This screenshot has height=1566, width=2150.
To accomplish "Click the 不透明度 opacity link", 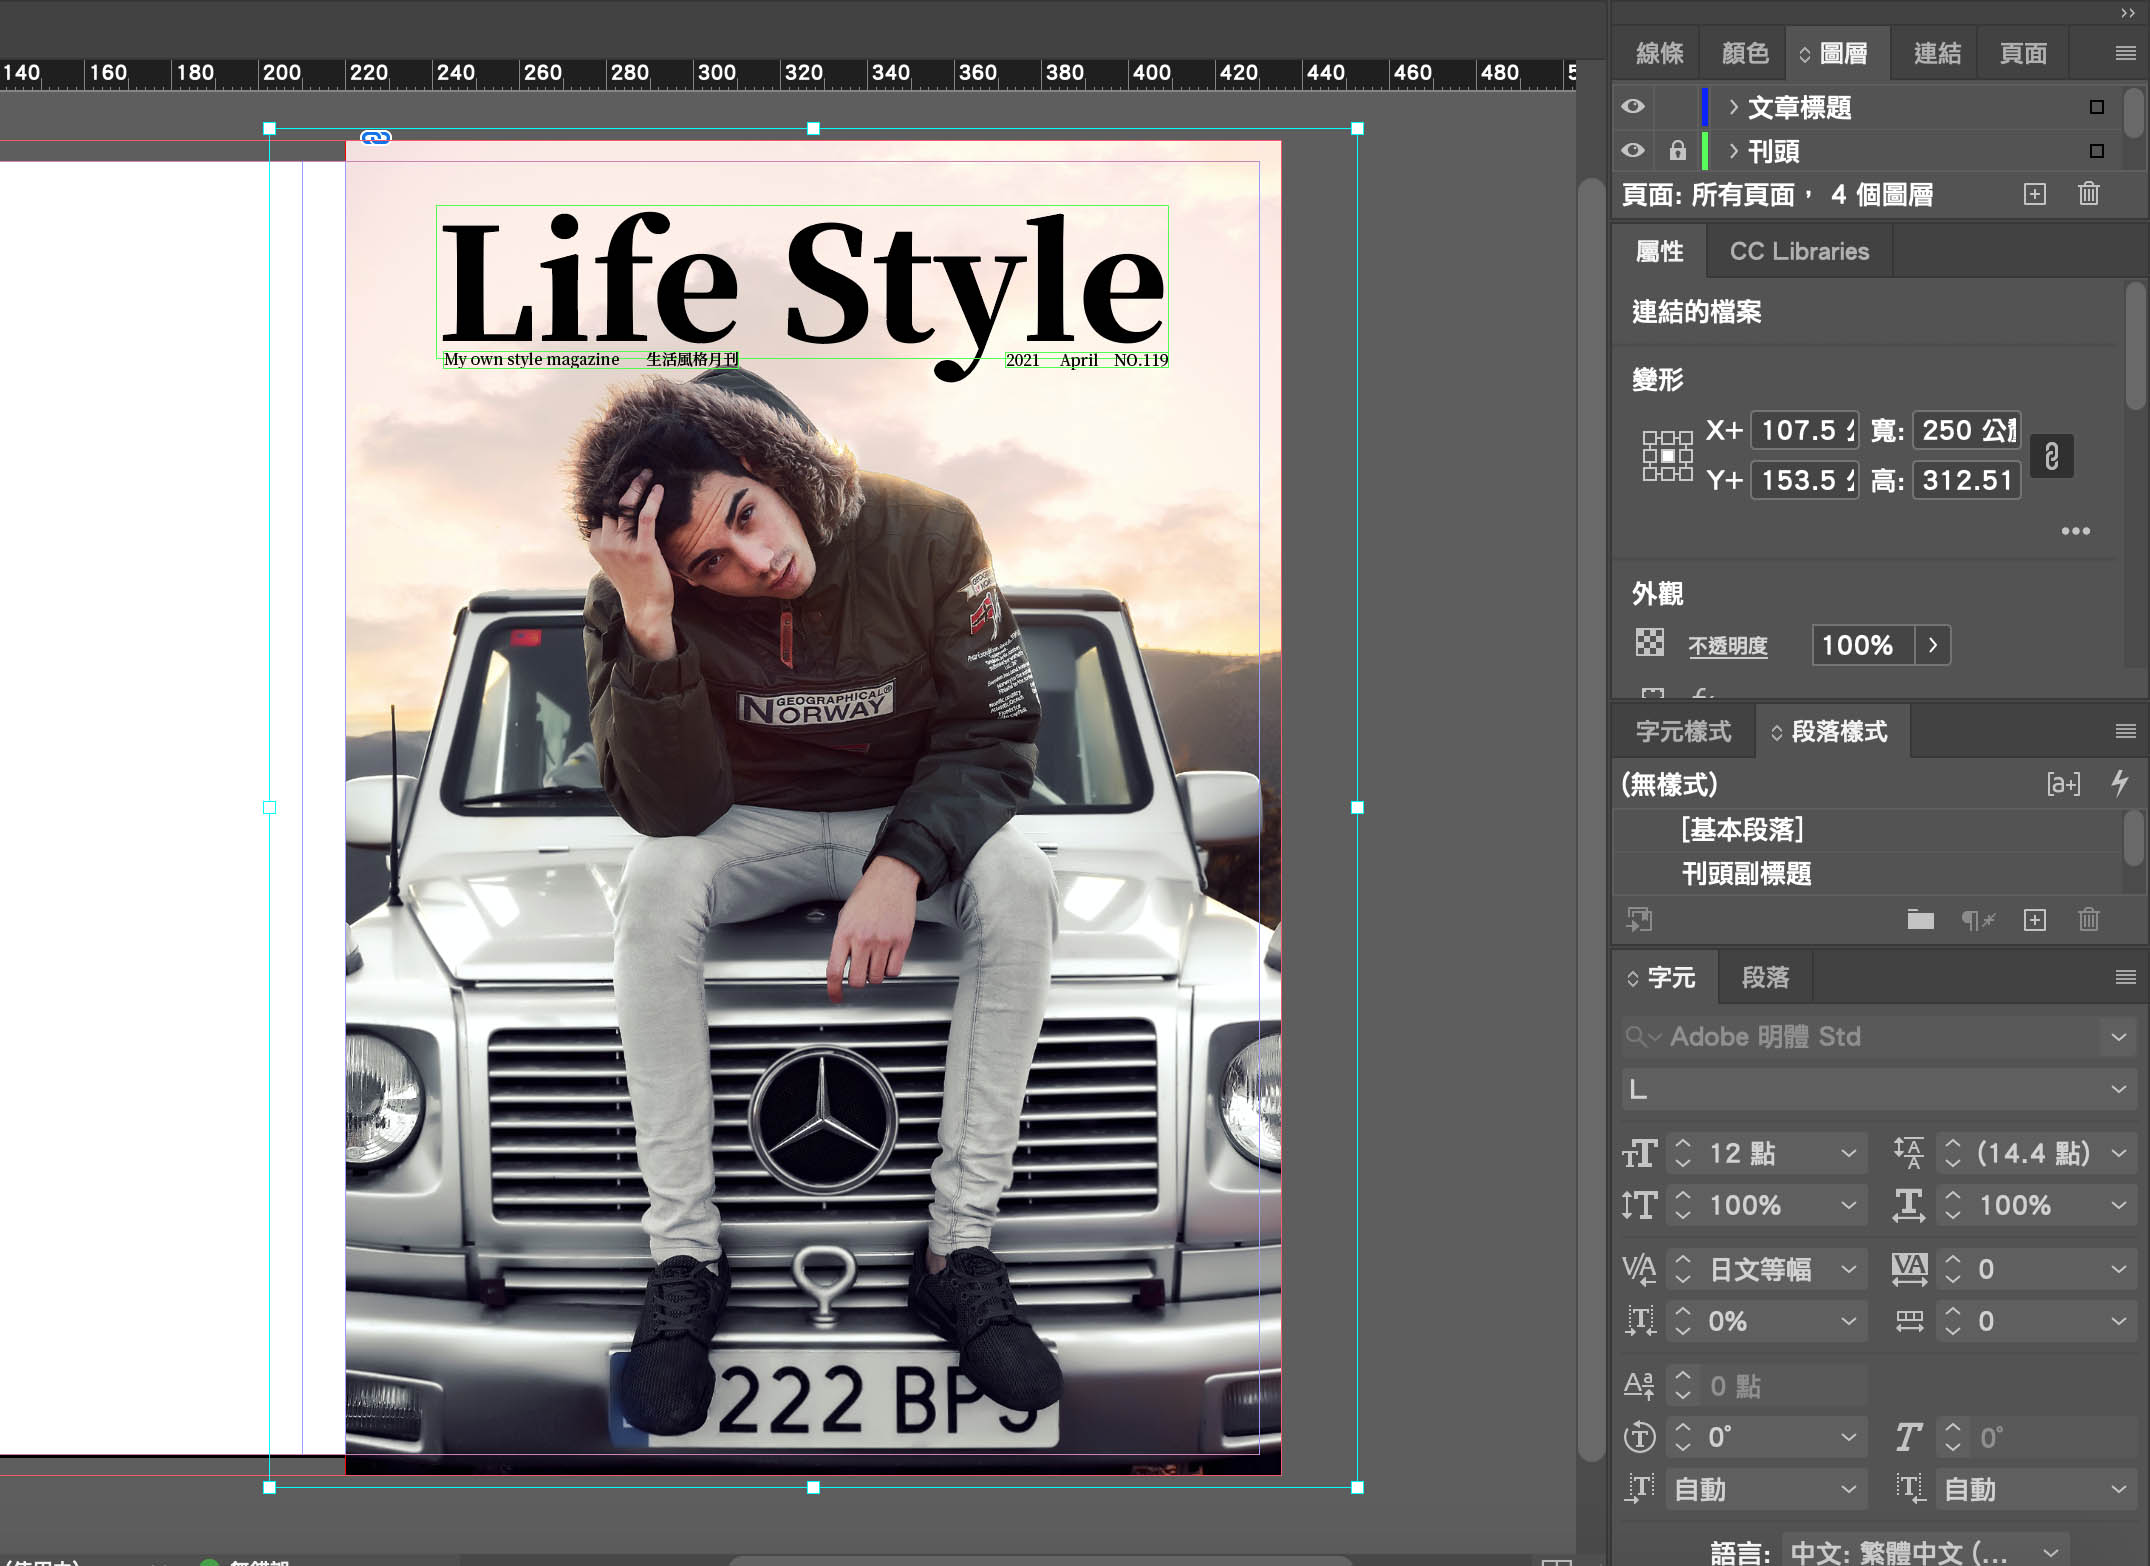I will (1727, 646).
